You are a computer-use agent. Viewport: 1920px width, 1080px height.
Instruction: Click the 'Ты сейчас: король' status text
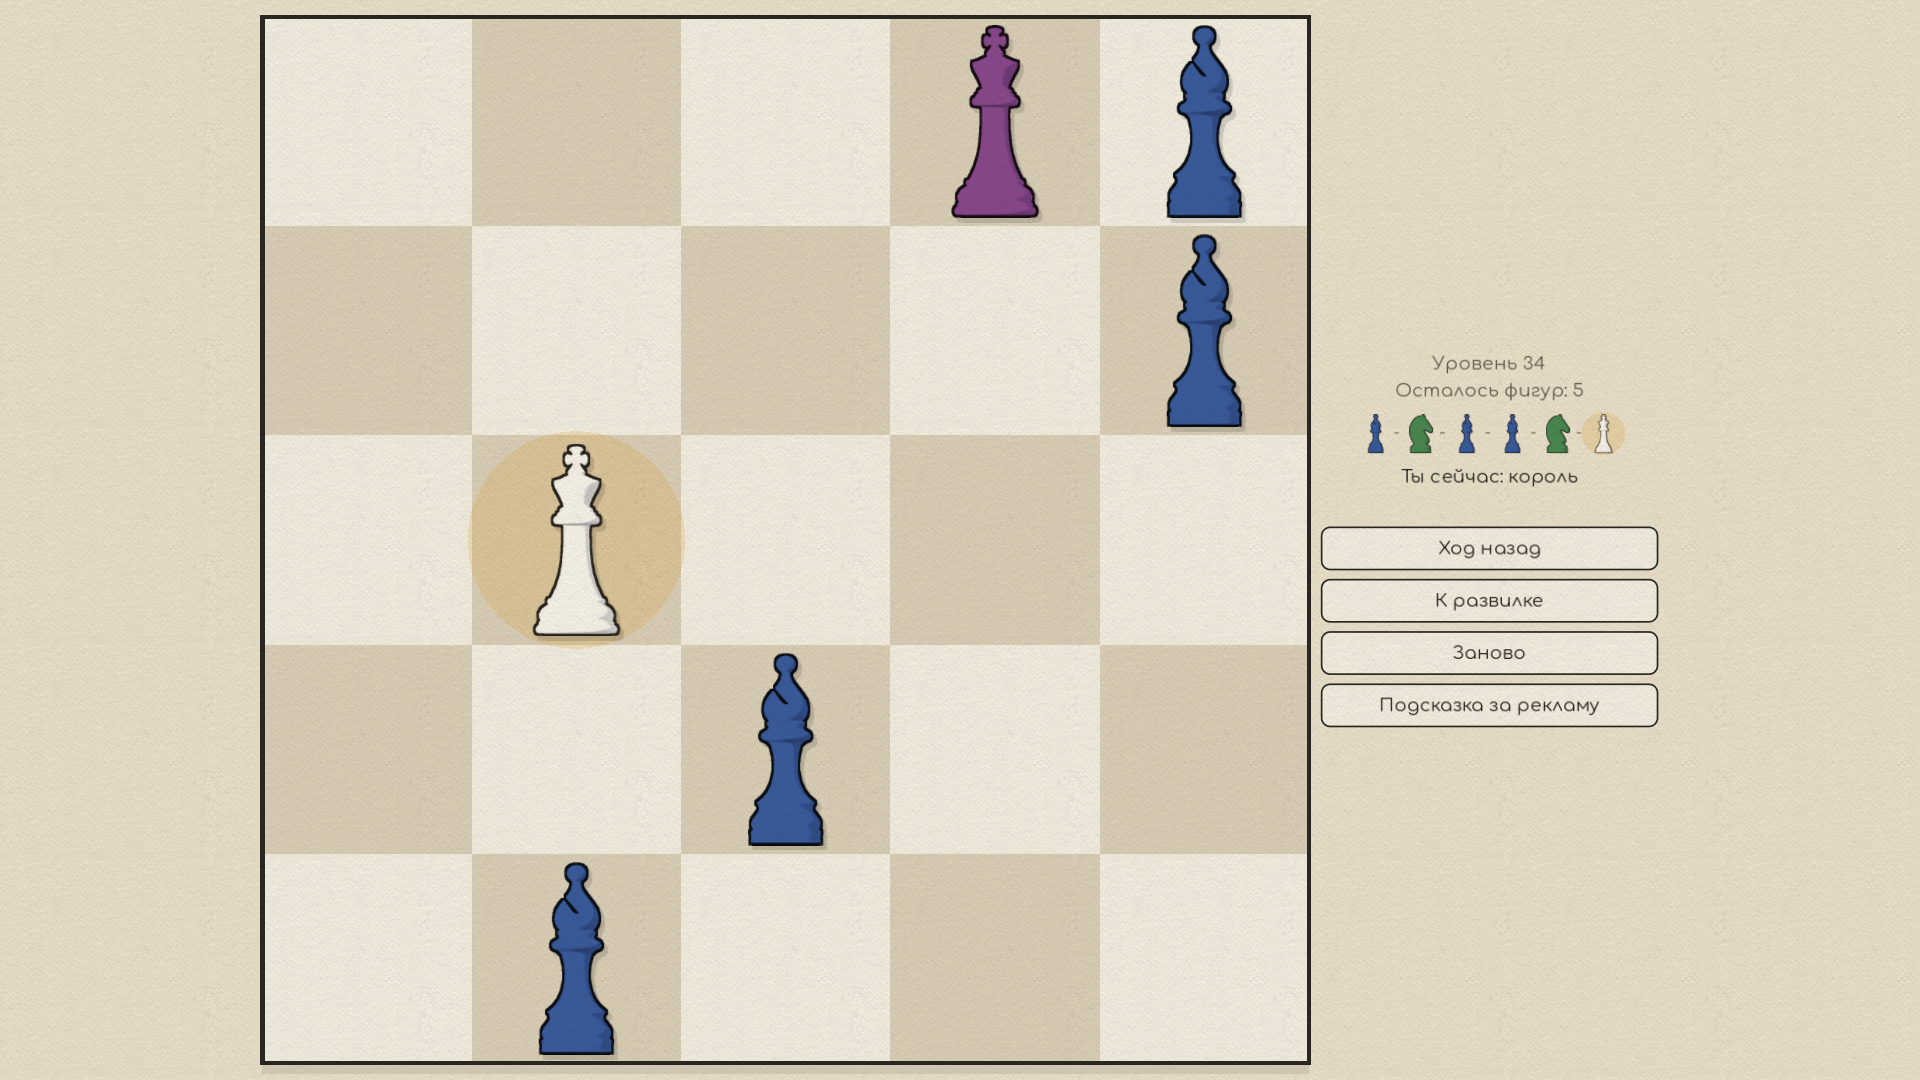(x=1489, y=477)
